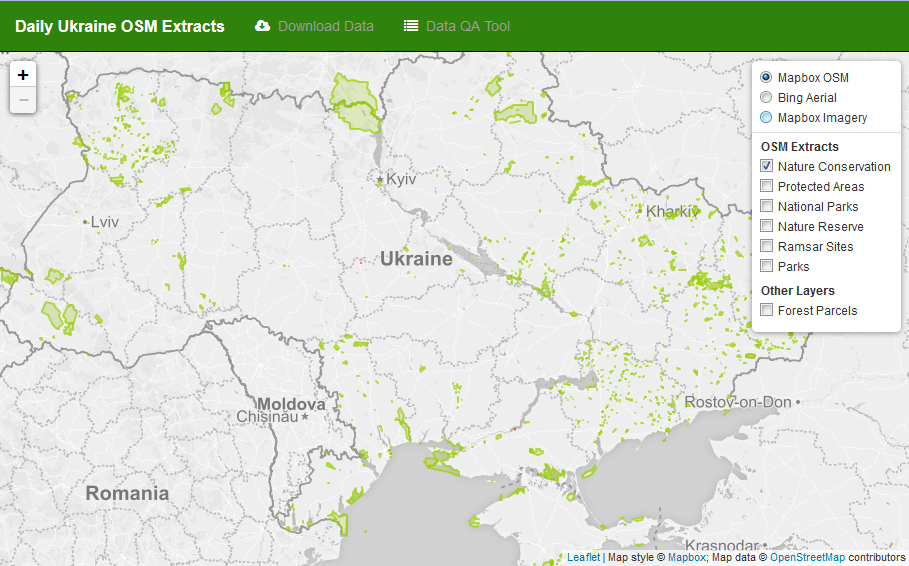Click the Kyiv city marker on map
909x566 pixels.
click(380, 181)
